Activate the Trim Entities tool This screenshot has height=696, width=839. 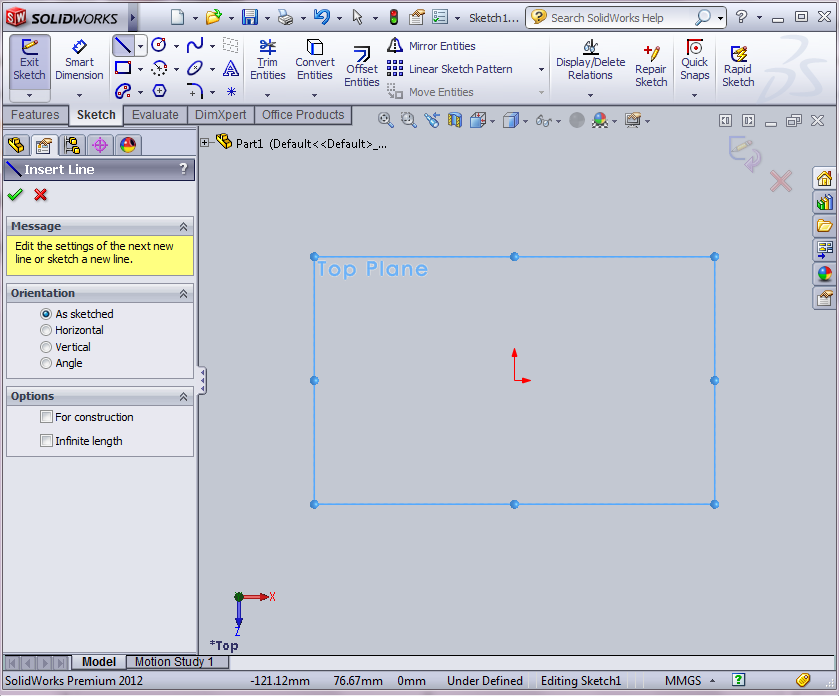point(267,60)
